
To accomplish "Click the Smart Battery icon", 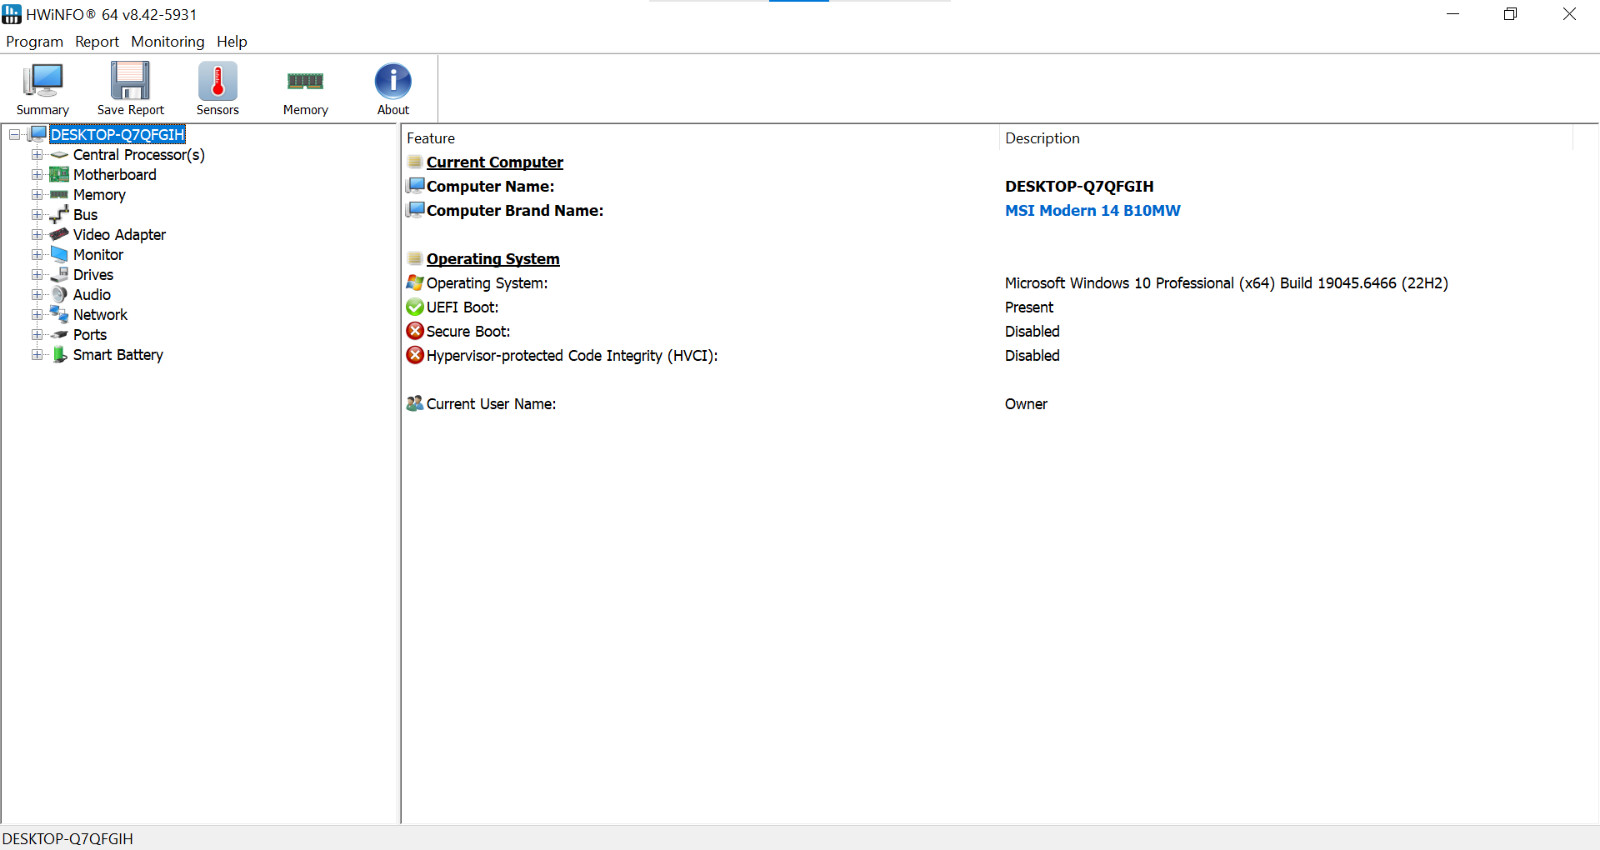I will point(59,355).
